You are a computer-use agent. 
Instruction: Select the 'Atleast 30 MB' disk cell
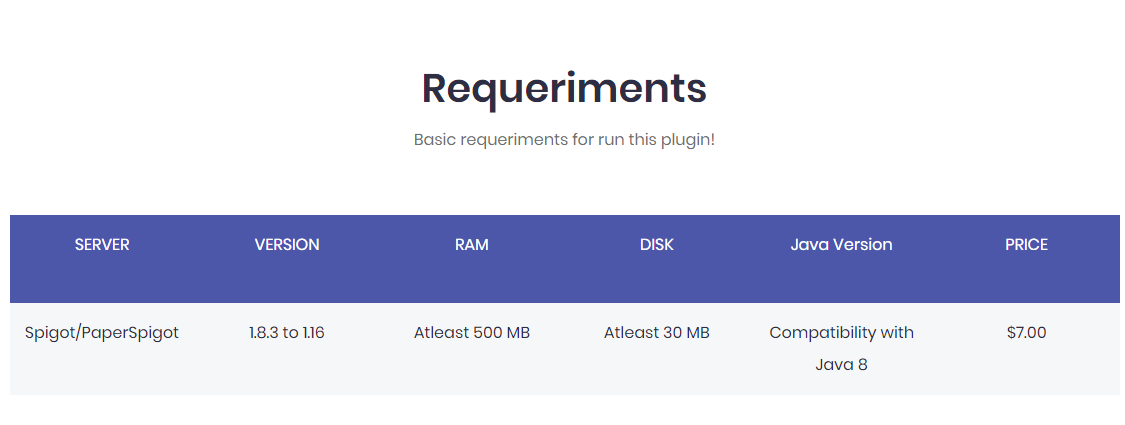point(657,332)
